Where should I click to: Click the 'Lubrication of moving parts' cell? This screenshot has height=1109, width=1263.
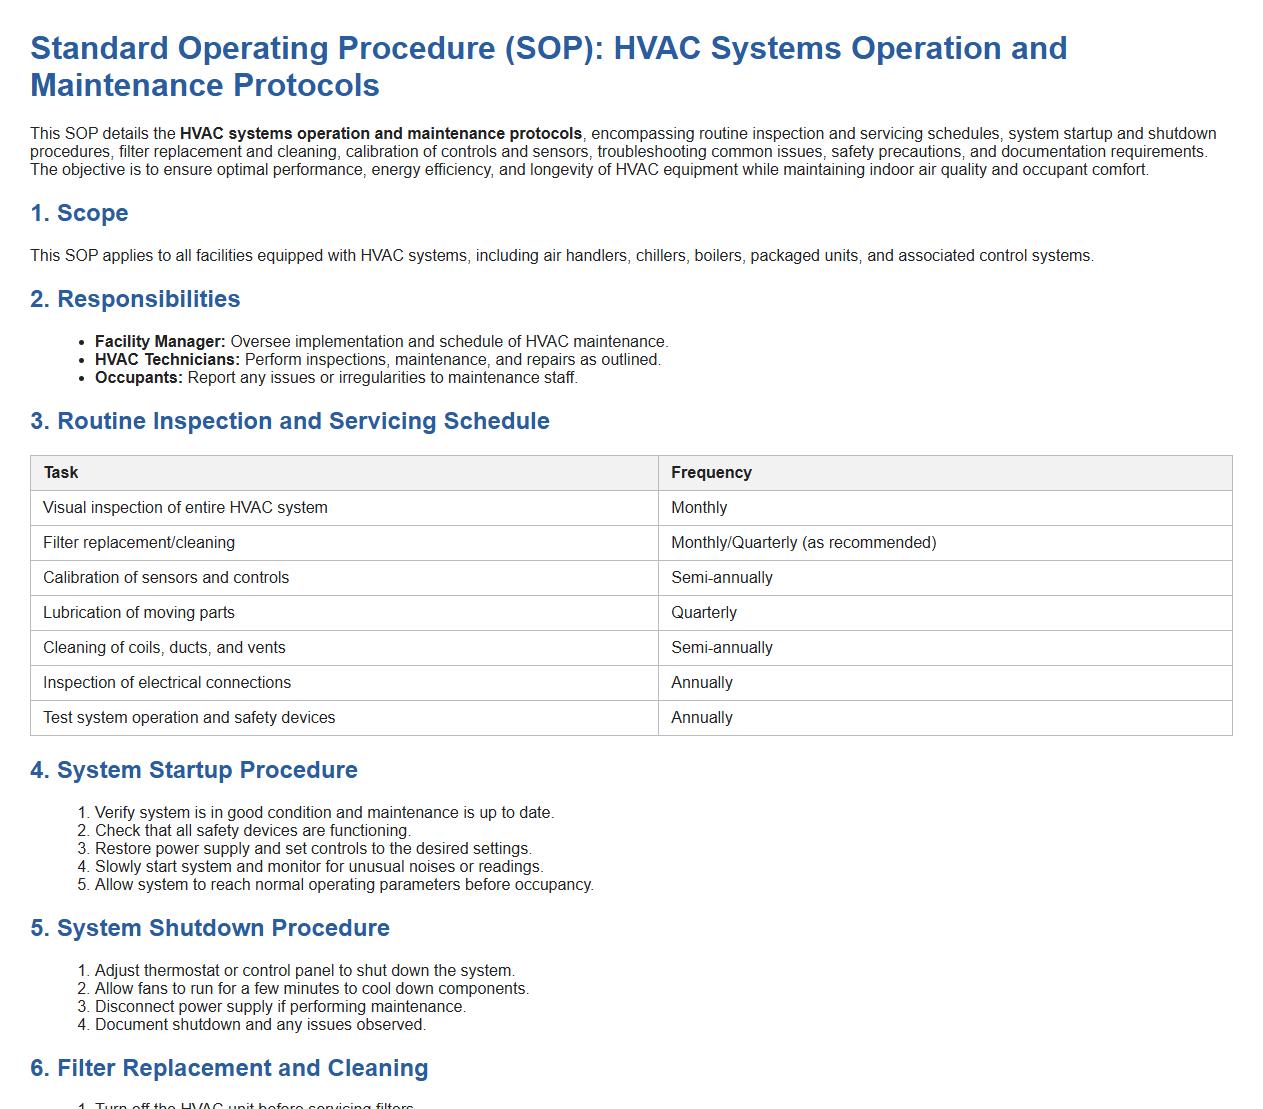[139, 613]
